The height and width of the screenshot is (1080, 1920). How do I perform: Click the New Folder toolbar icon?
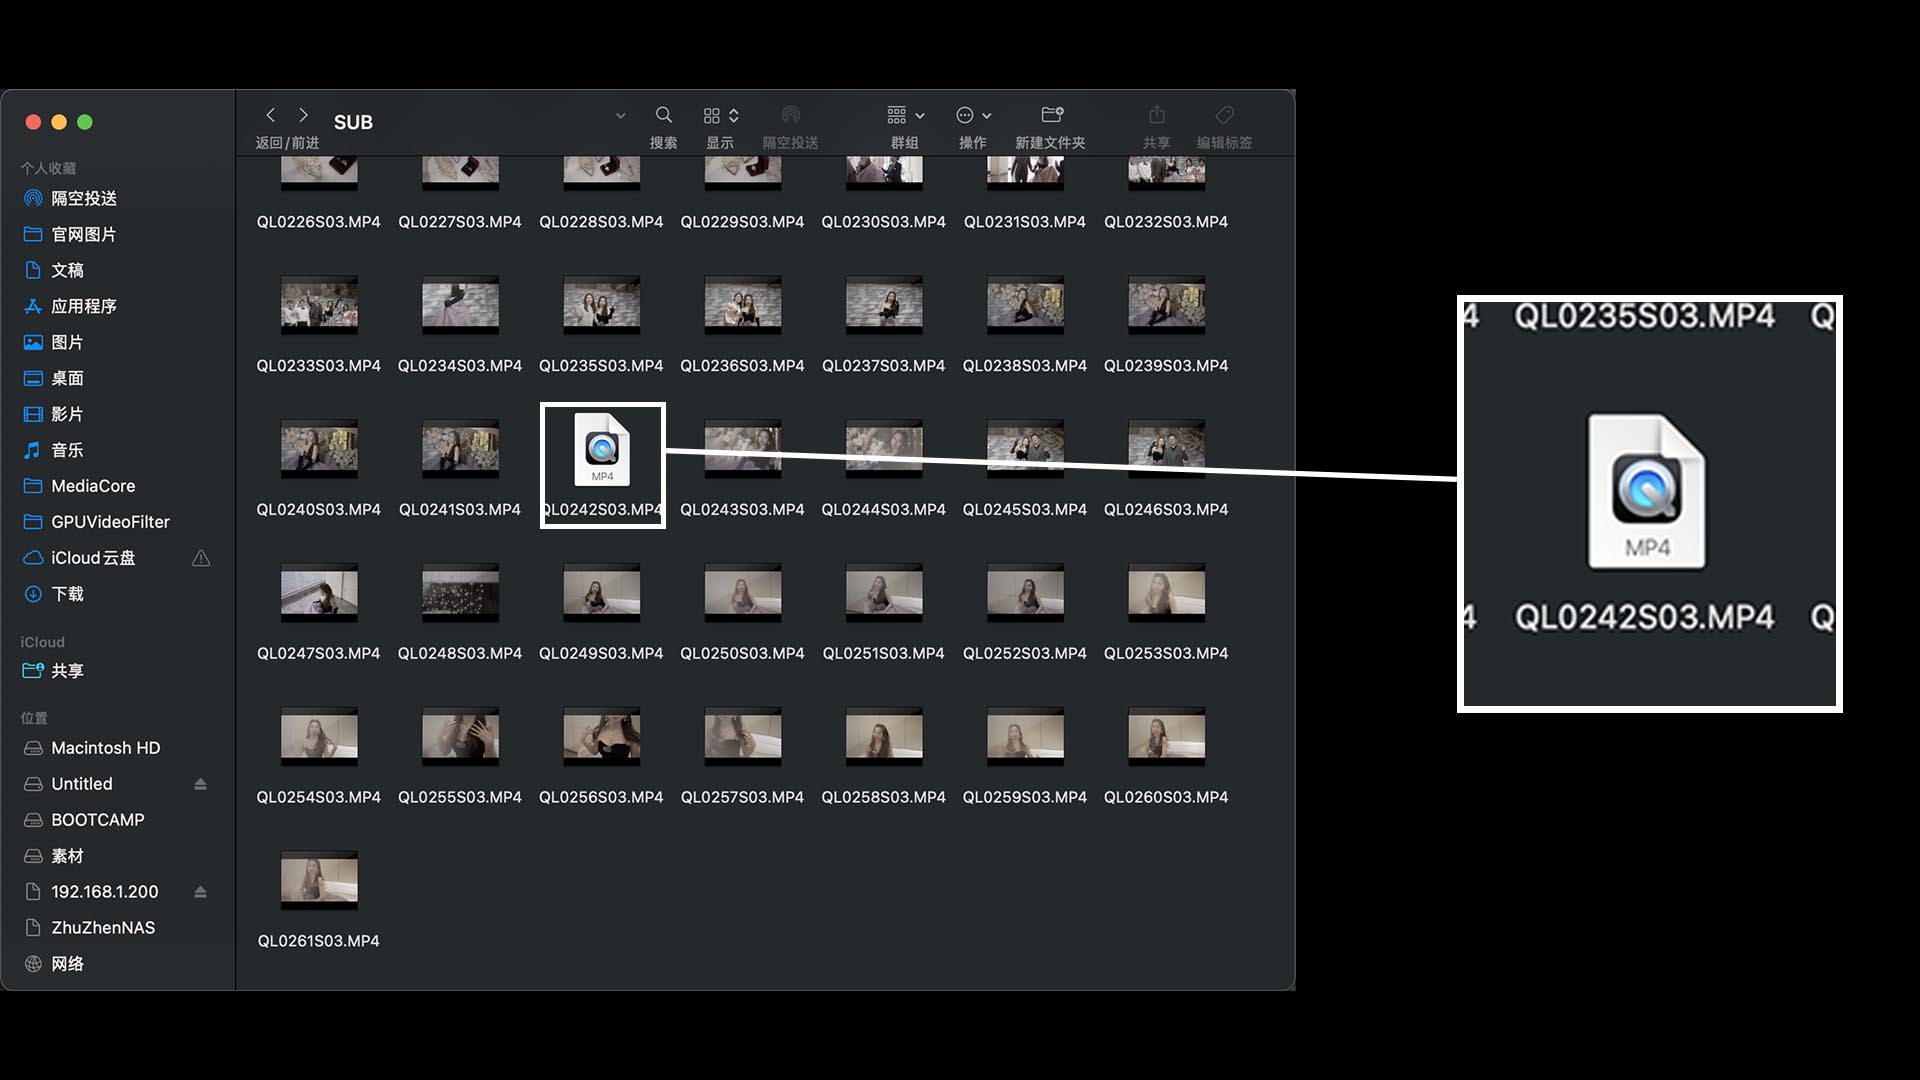point(1051,115)
